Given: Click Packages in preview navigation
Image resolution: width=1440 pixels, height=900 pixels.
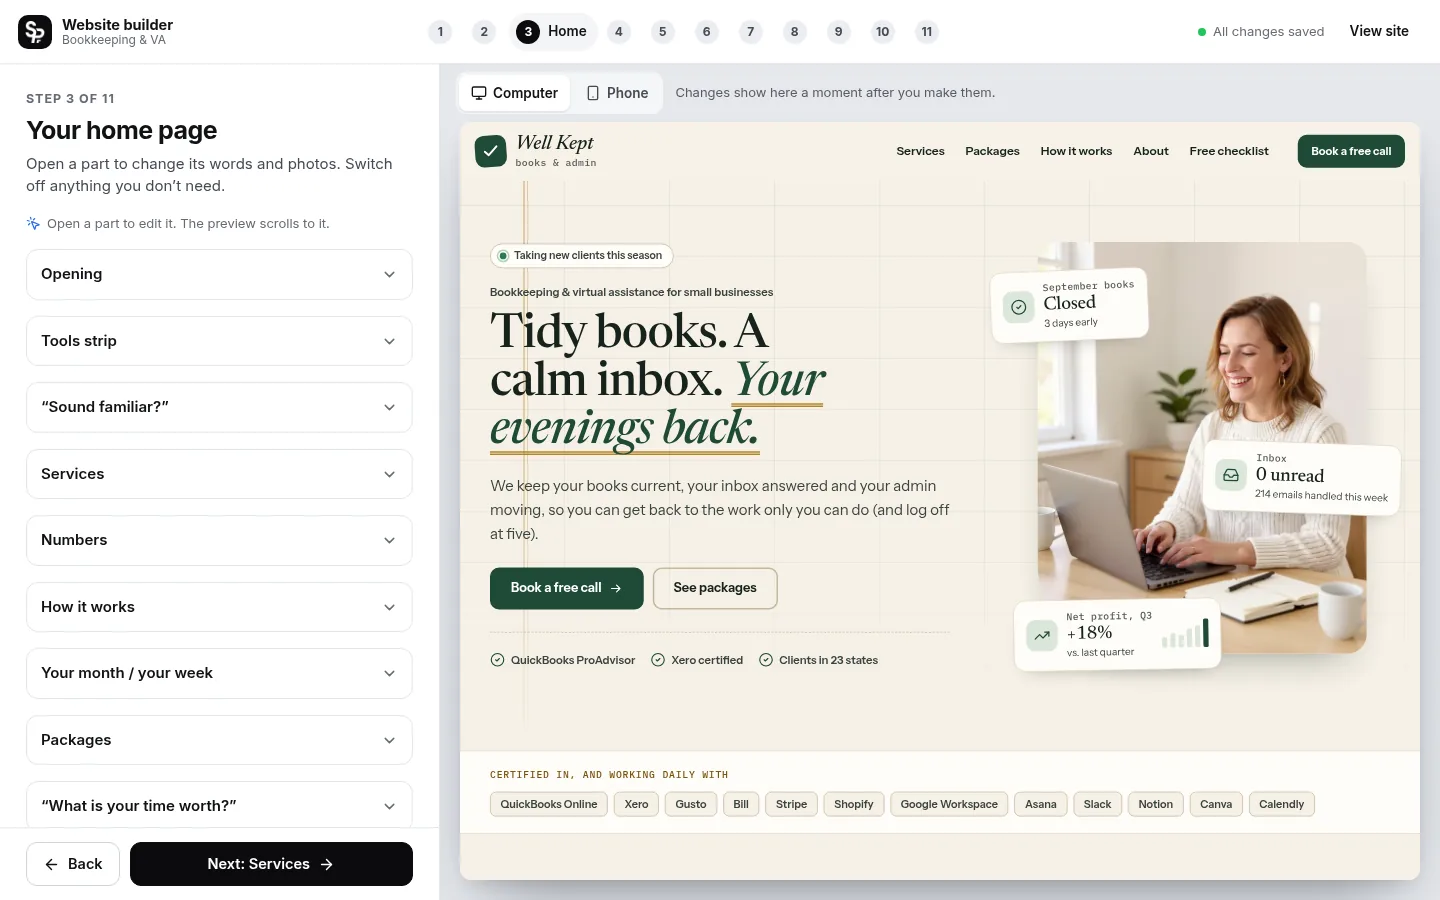Looking at the screenshot, I should [x=992, y=151].
